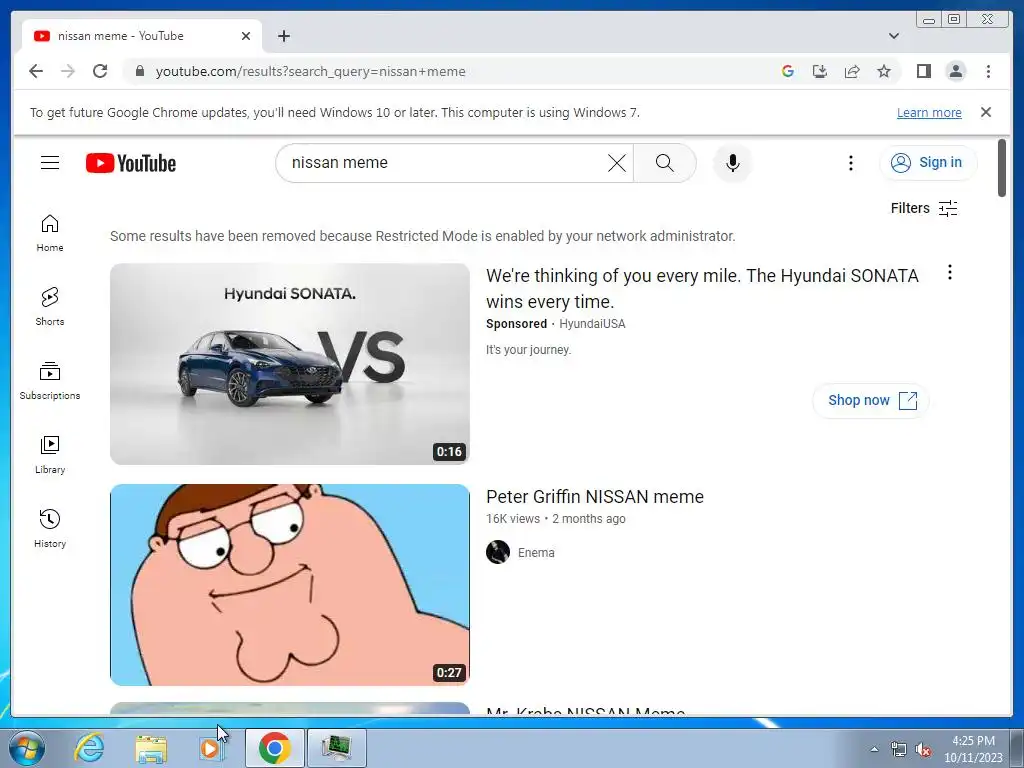The height and width of the screenshot is (768, 1024).
Task: Go to YouTube home via logo
Action: point(131,163)
